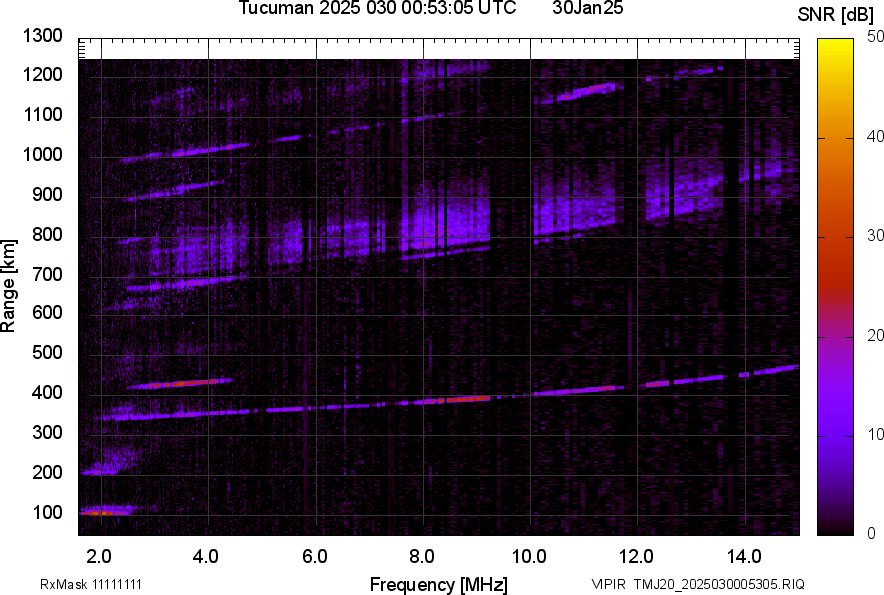Click the red echo trace near 9 MHz

click(x=465, y=398)
